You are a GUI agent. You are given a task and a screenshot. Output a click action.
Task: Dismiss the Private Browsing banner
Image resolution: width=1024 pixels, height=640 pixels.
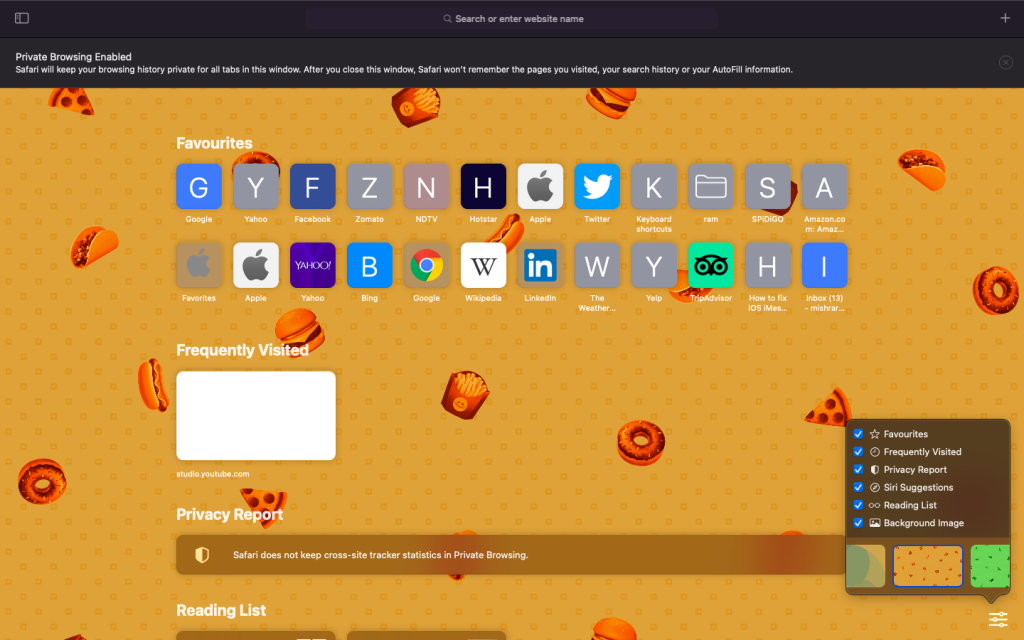[1006, 62]
